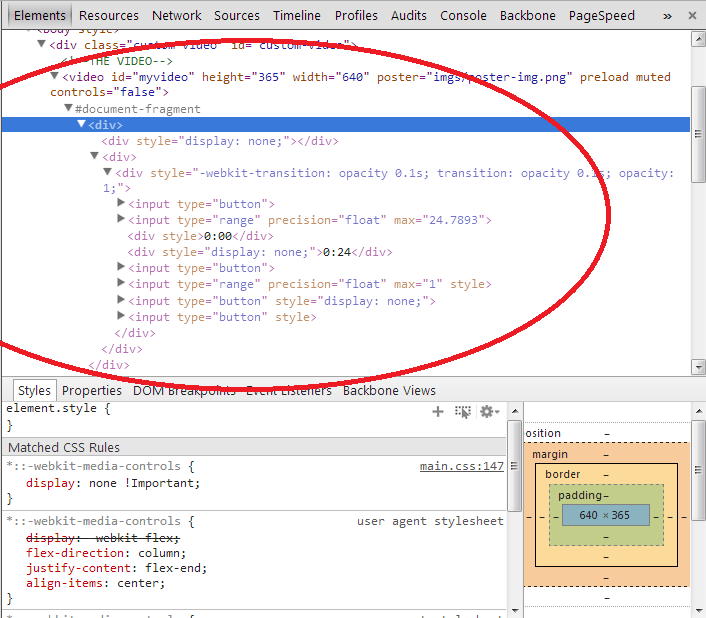Open the Sources tab
The image size is (706, 618).
[x=236, y=15]
